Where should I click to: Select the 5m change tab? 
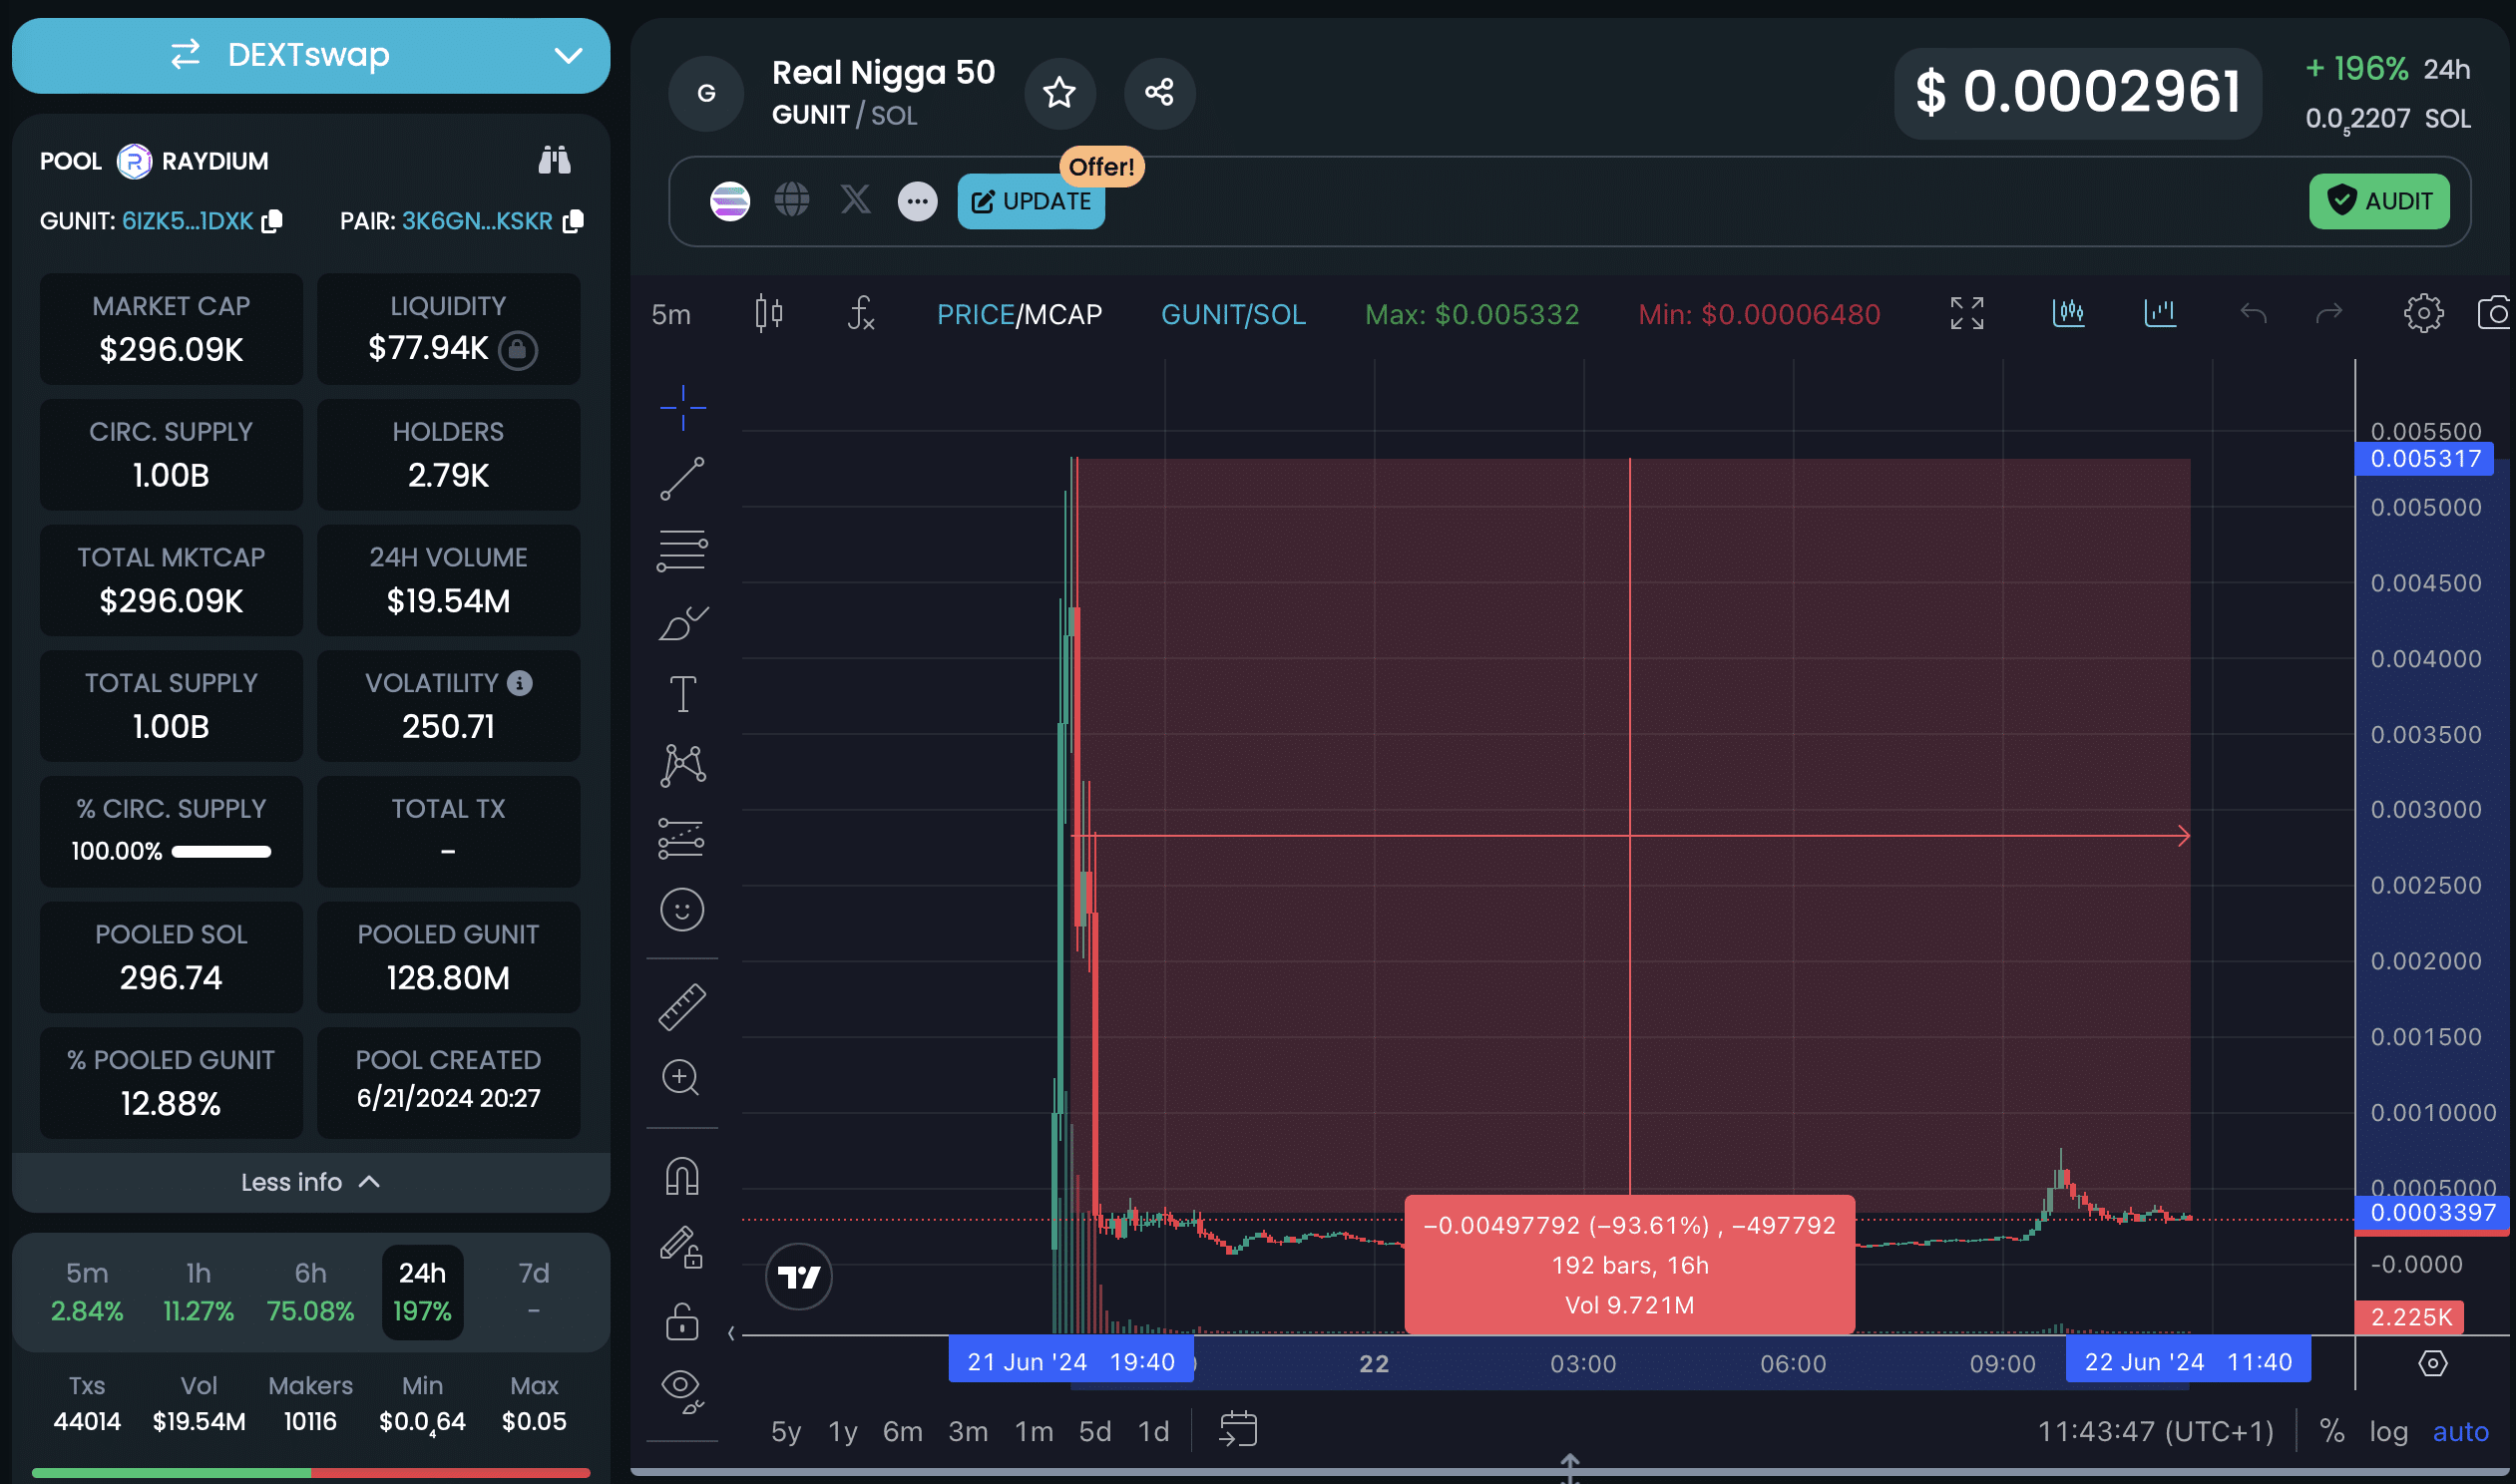pos(87,1291)
